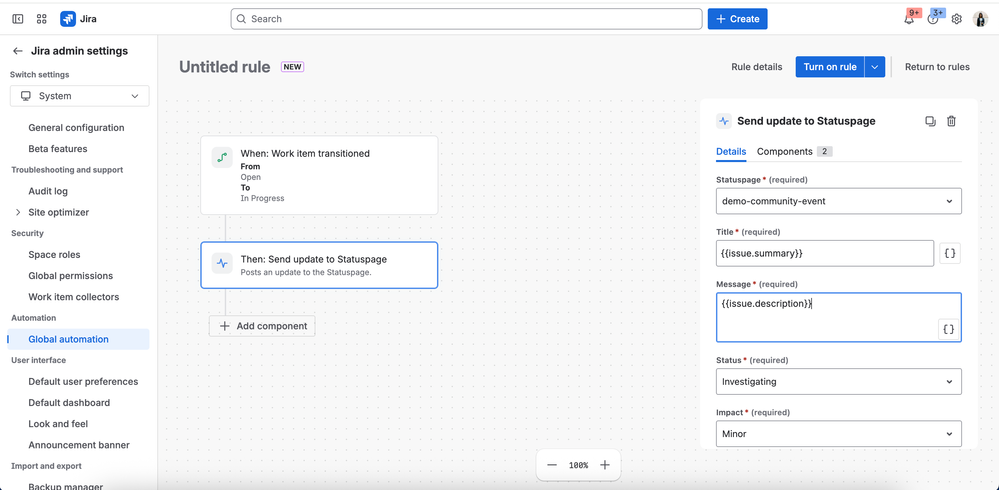
Task: Zoom in canvas with plus icon
Action: point(605,465)
